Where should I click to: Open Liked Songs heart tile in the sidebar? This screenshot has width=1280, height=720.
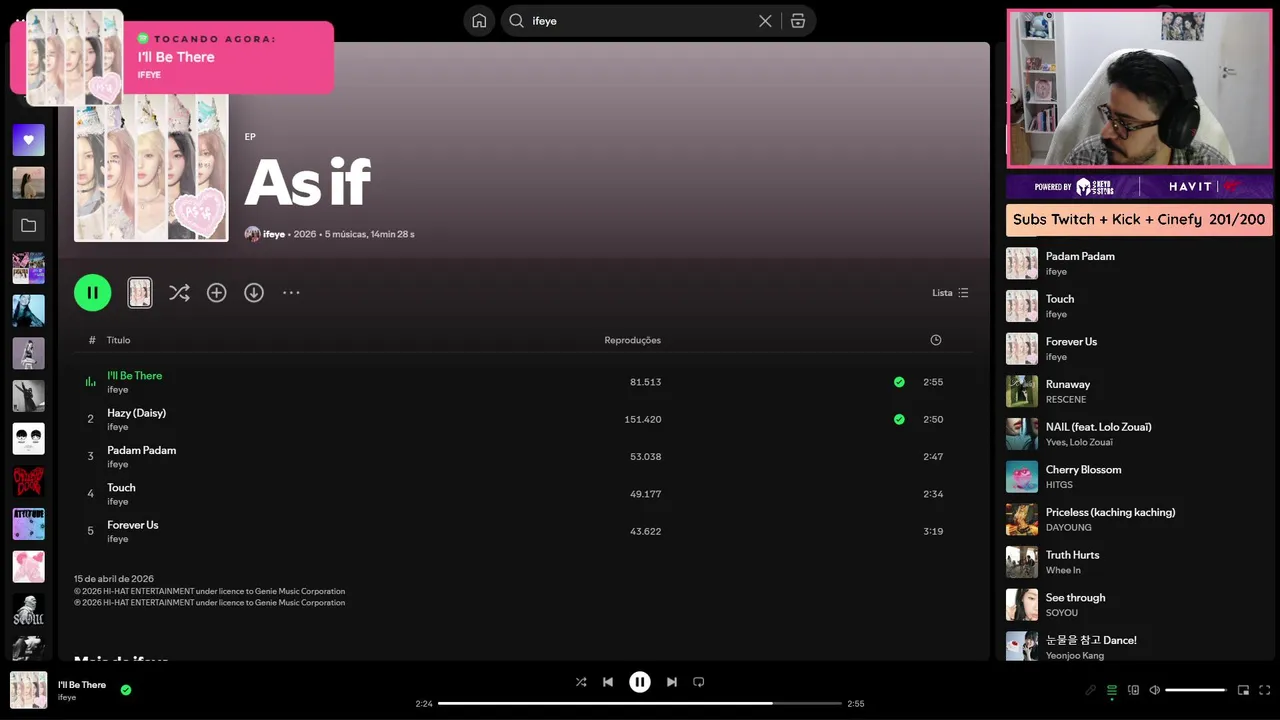28,140
